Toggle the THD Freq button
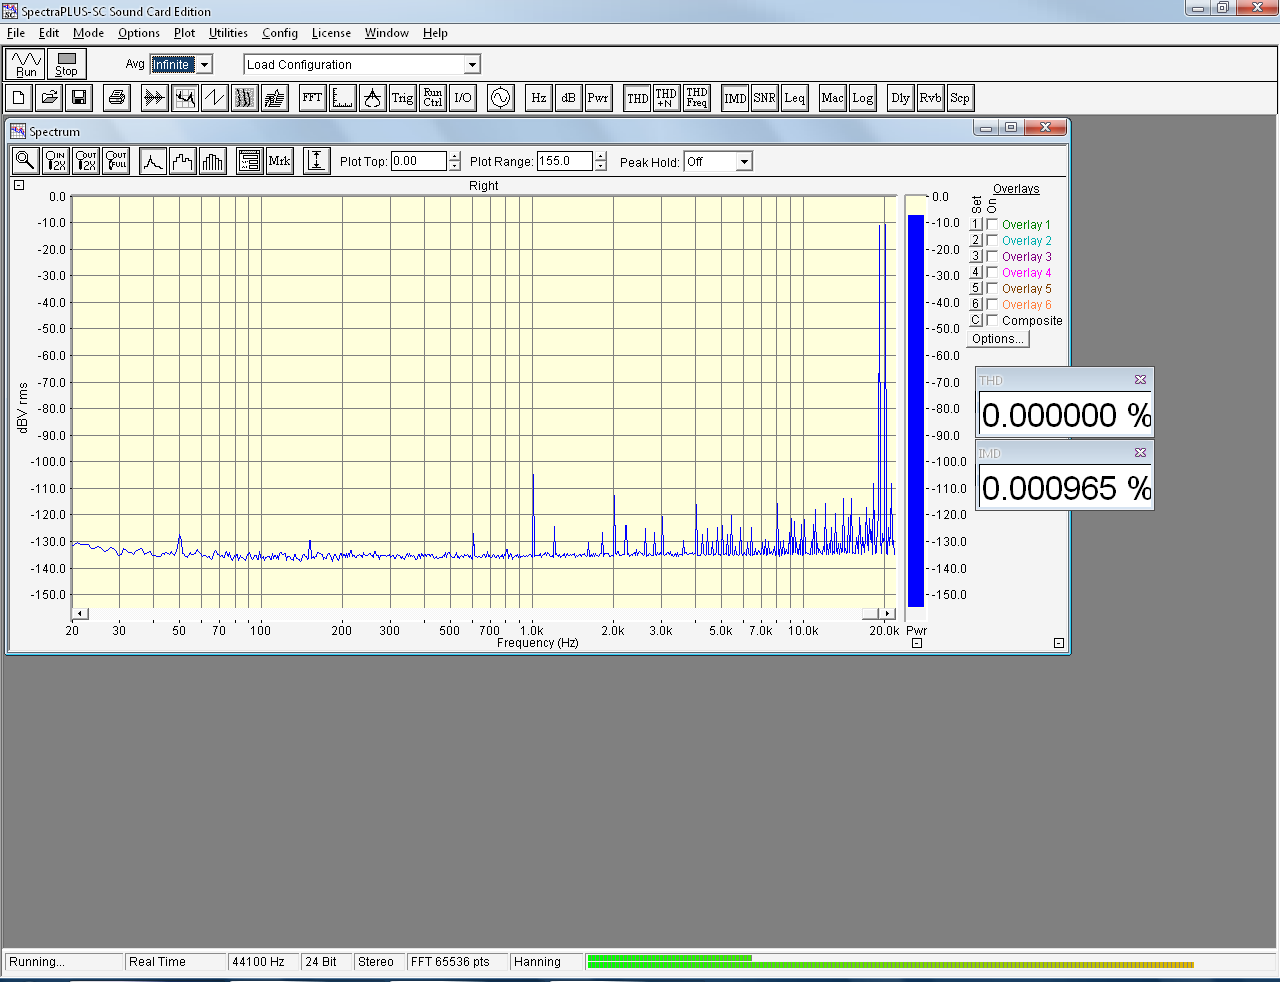The width and height of the screenshot is (1280, 982). pyautogui.click(x=697, y=98)
